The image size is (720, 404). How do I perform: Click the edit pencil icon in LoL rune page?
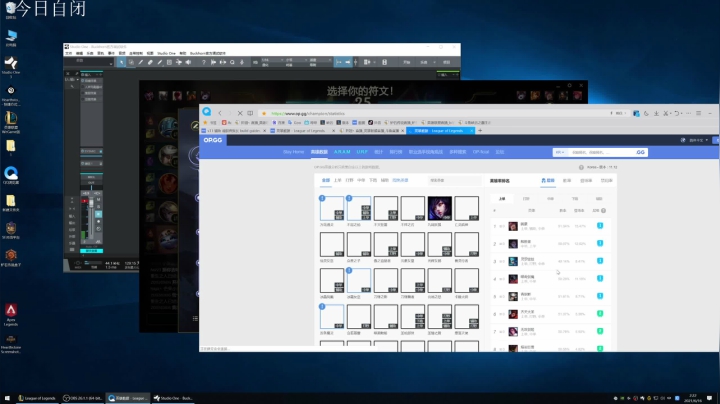click(195, 125)
